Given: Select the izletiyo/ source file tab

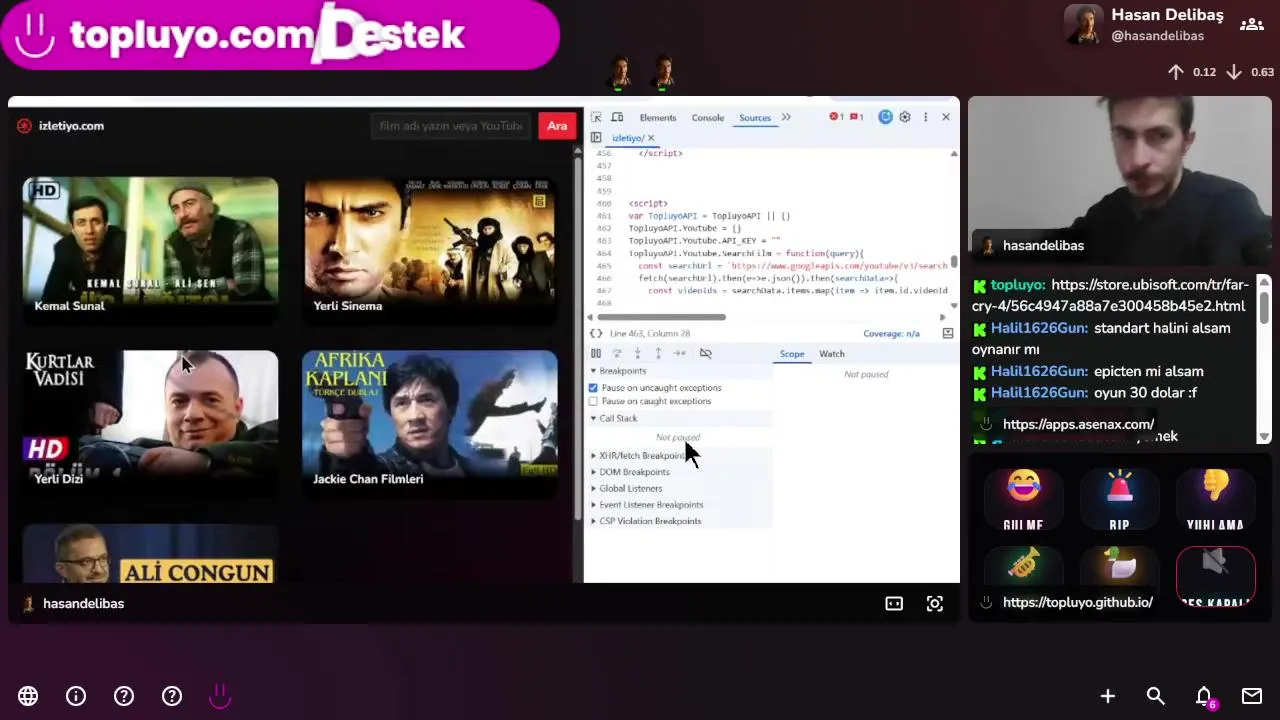Looking at the screenshot, I should [628, 138].
